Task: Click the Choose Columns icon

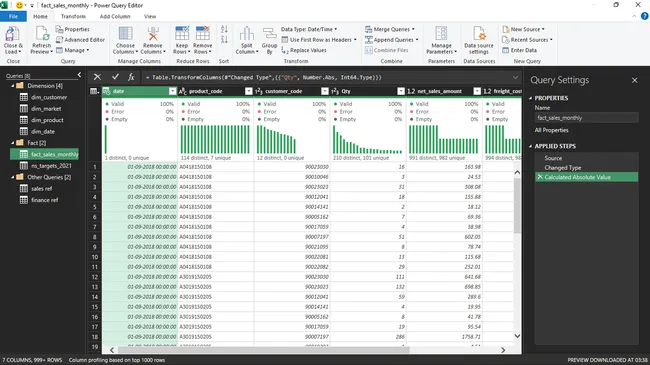Action: (125, 34)
